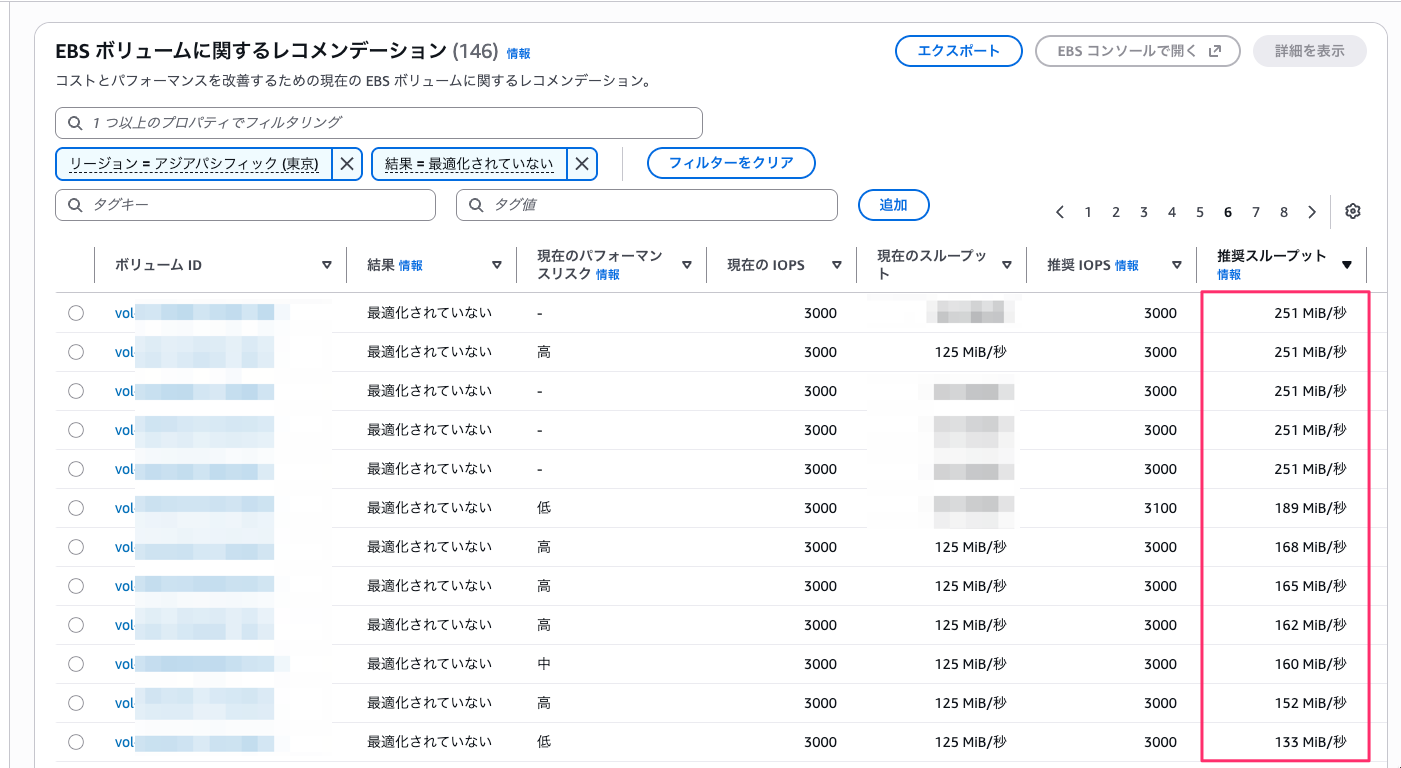Click the ボリューム ID column header text
This screenshot has height=768, width=1401.
[x=158, y=265]
